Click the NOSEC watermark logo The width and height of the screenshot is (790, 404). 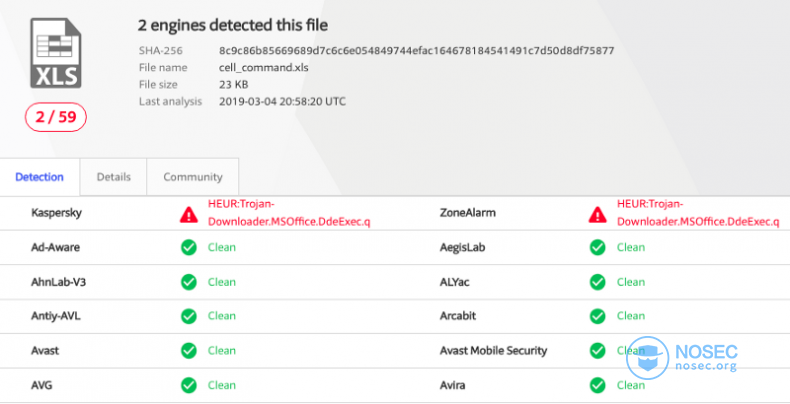pyautogui.click(x=682, y=358)
